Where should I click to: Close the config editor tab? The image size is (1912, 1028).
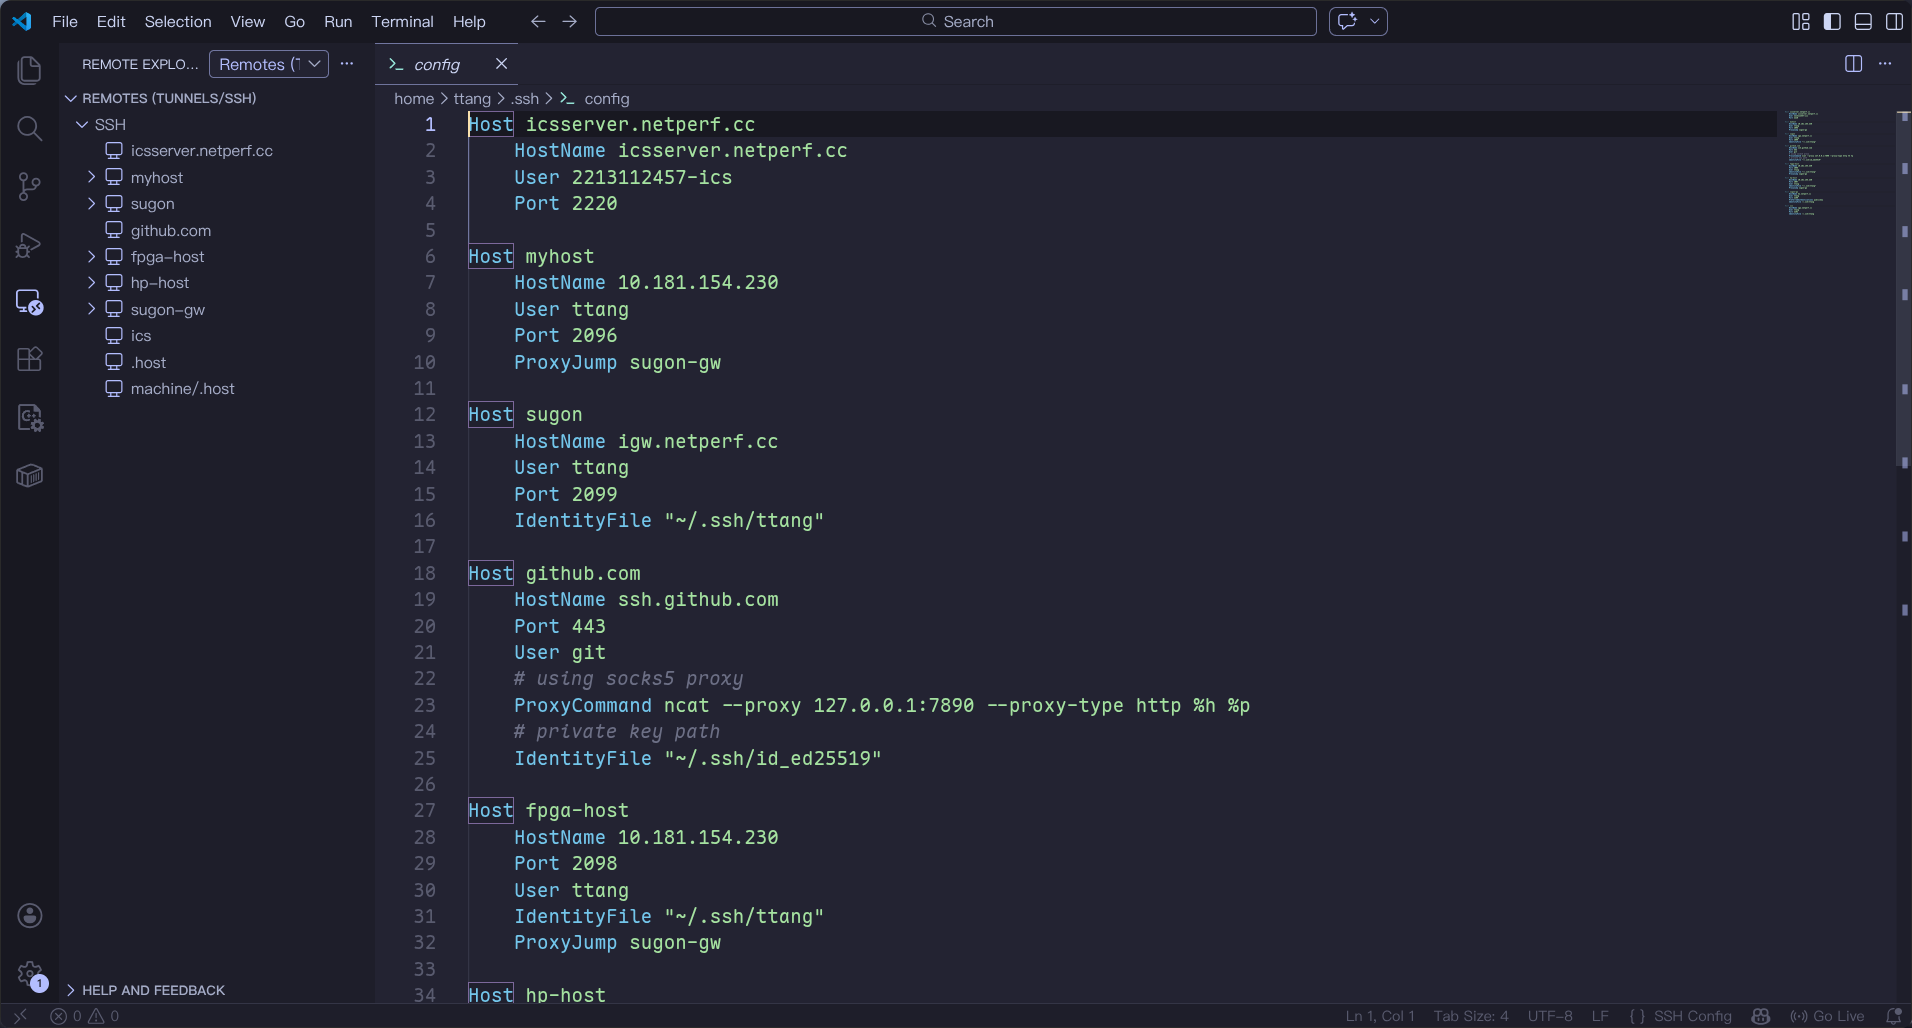[x=501, y=64]
